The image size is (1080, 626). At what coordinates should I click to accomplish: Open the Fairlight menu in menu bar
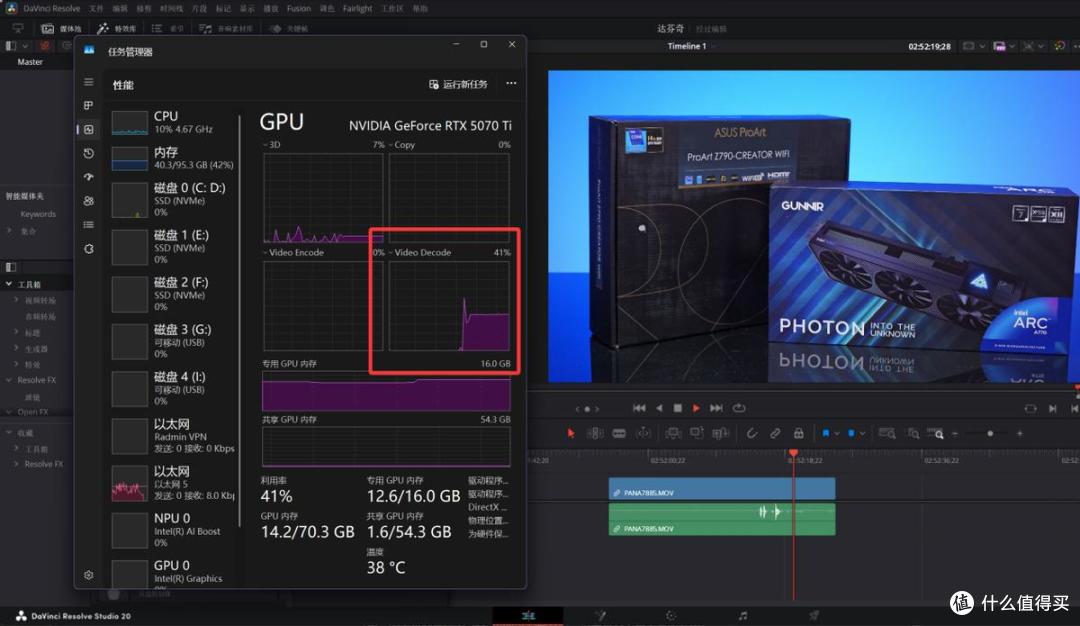tap(357, 8)
